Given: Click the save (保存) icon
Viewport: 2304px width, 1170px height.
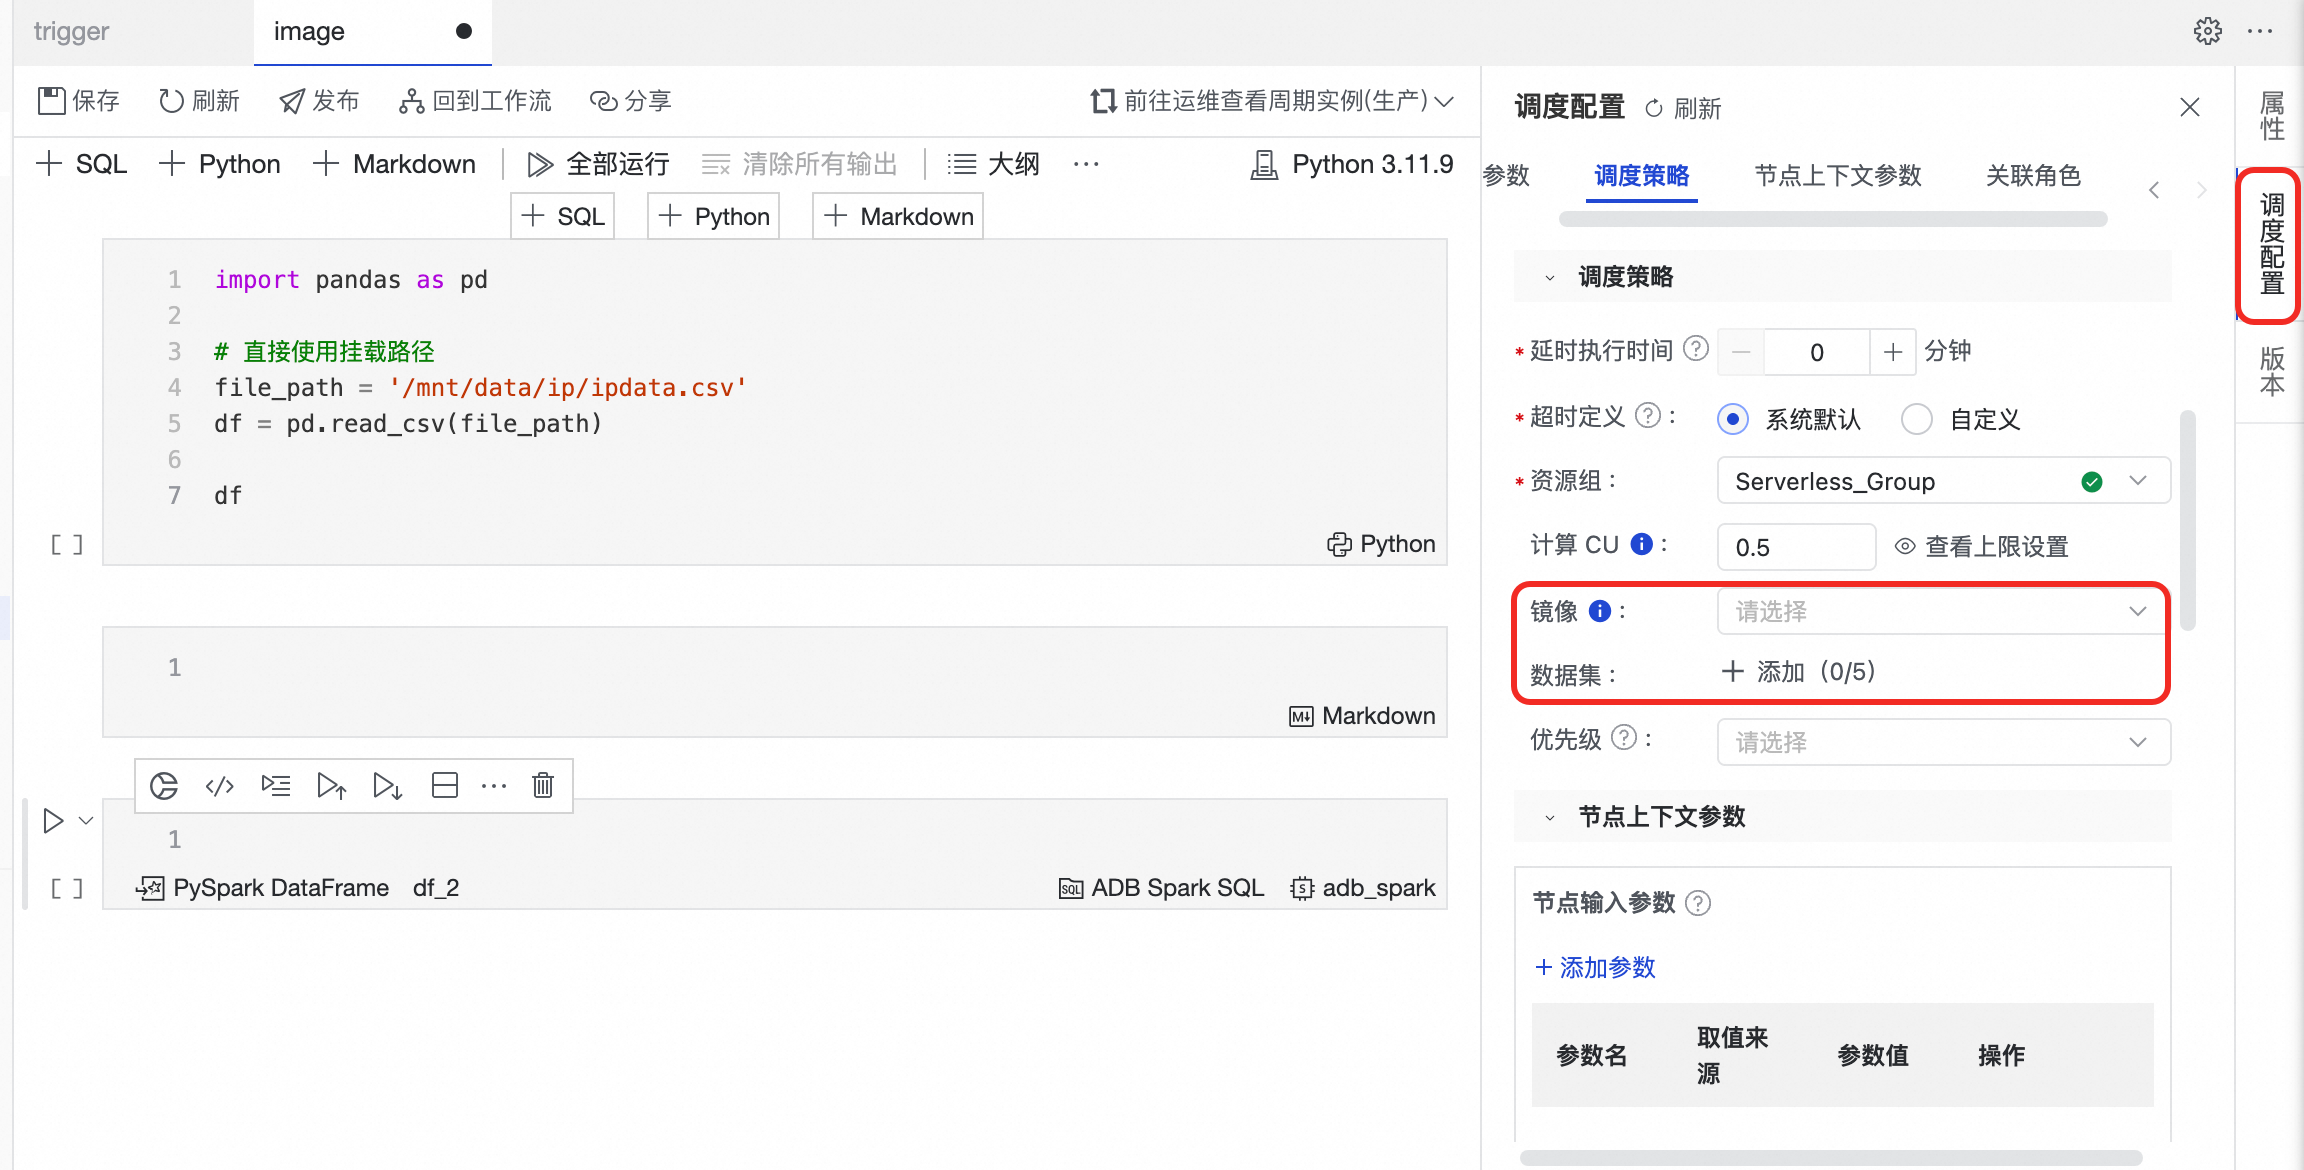Looking at the screenshot, I should 51,101.
